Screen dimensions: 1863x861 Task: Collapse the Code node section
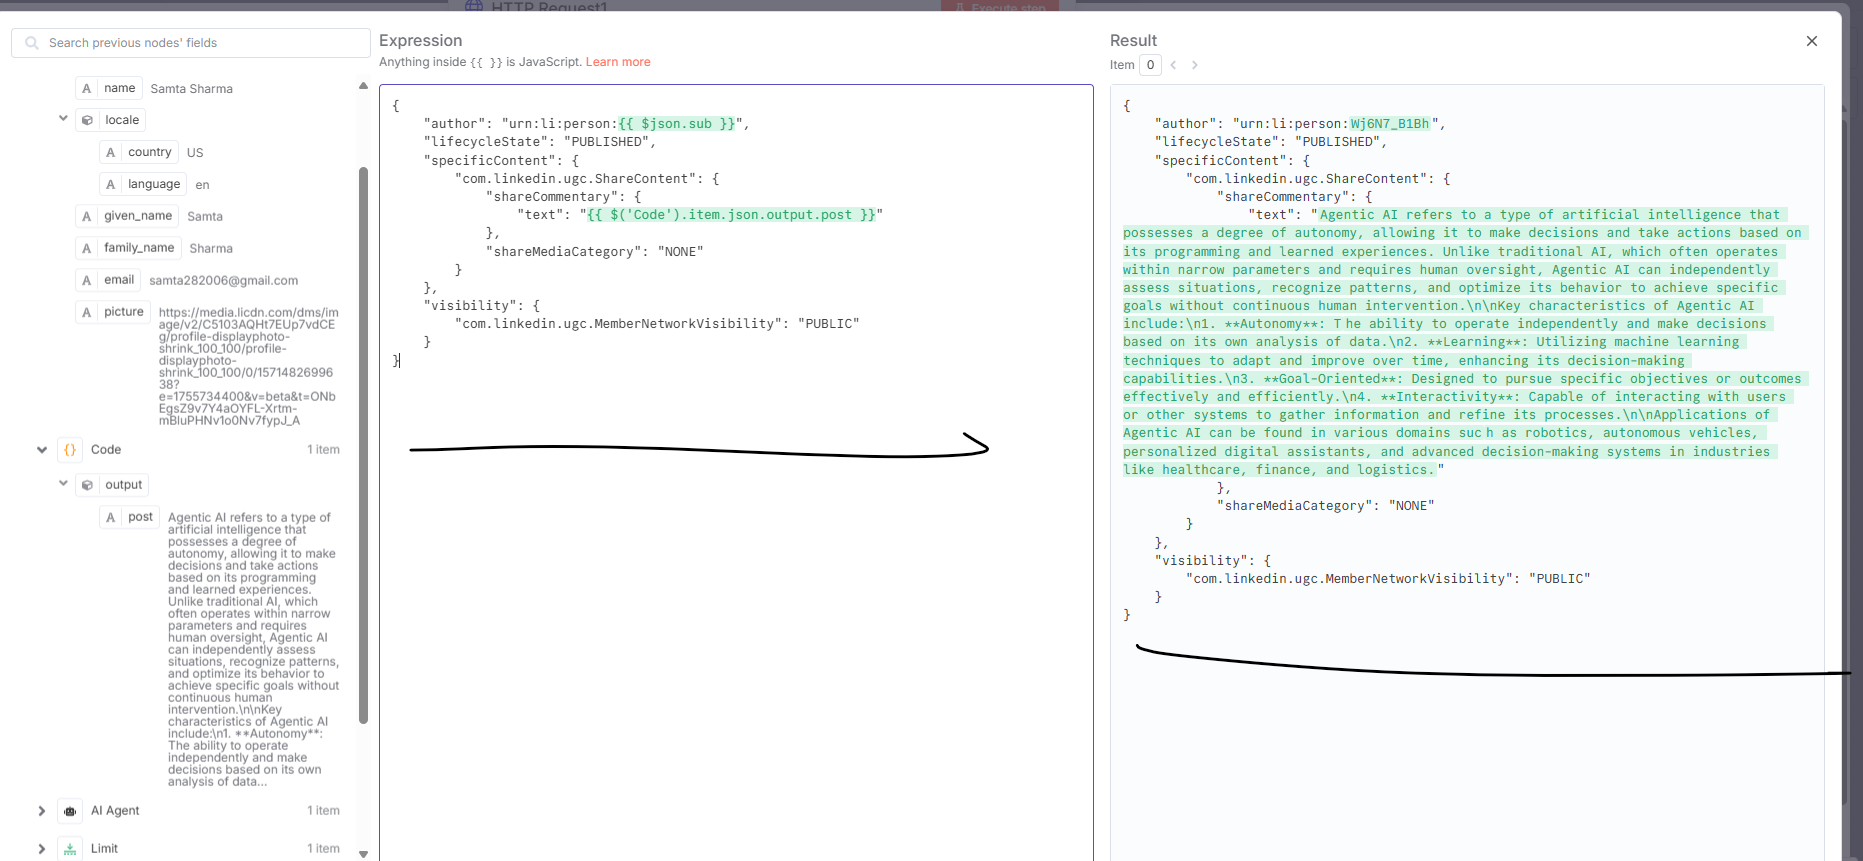click(x=42, y=450)
